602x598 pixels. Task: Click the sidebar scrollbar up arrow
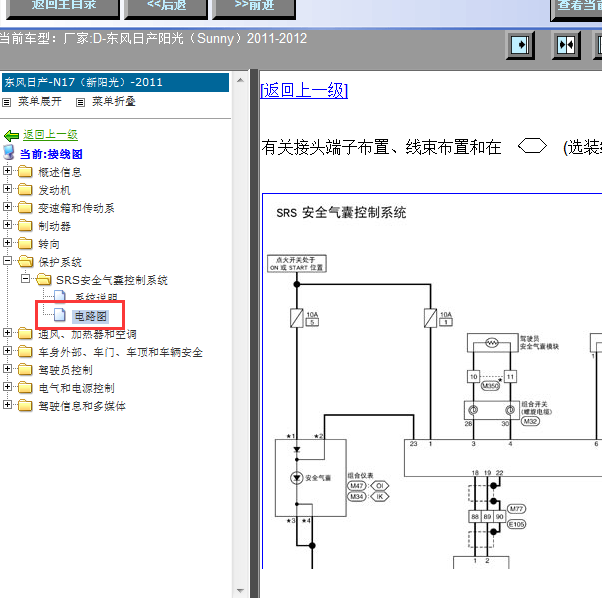point(240,80)
